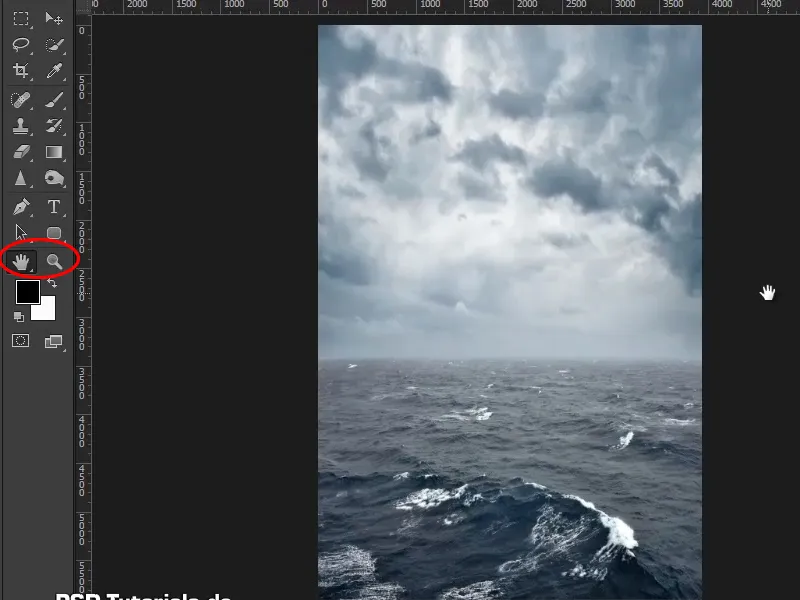Select the Rounded Rectangle shape tool
This screenshot has width=800, height=600.
point(54,233)
